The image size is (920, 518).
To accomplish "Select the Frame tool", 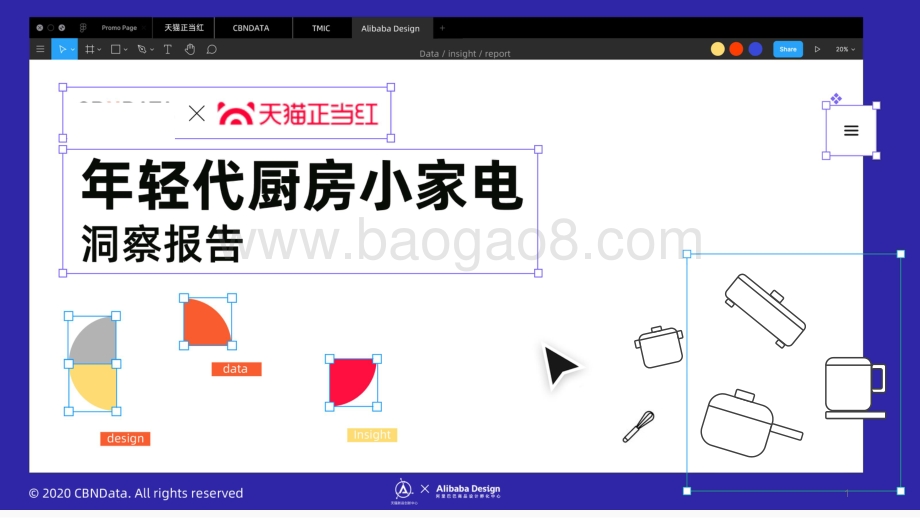I will pyautogui.click(x=89, y=49).
